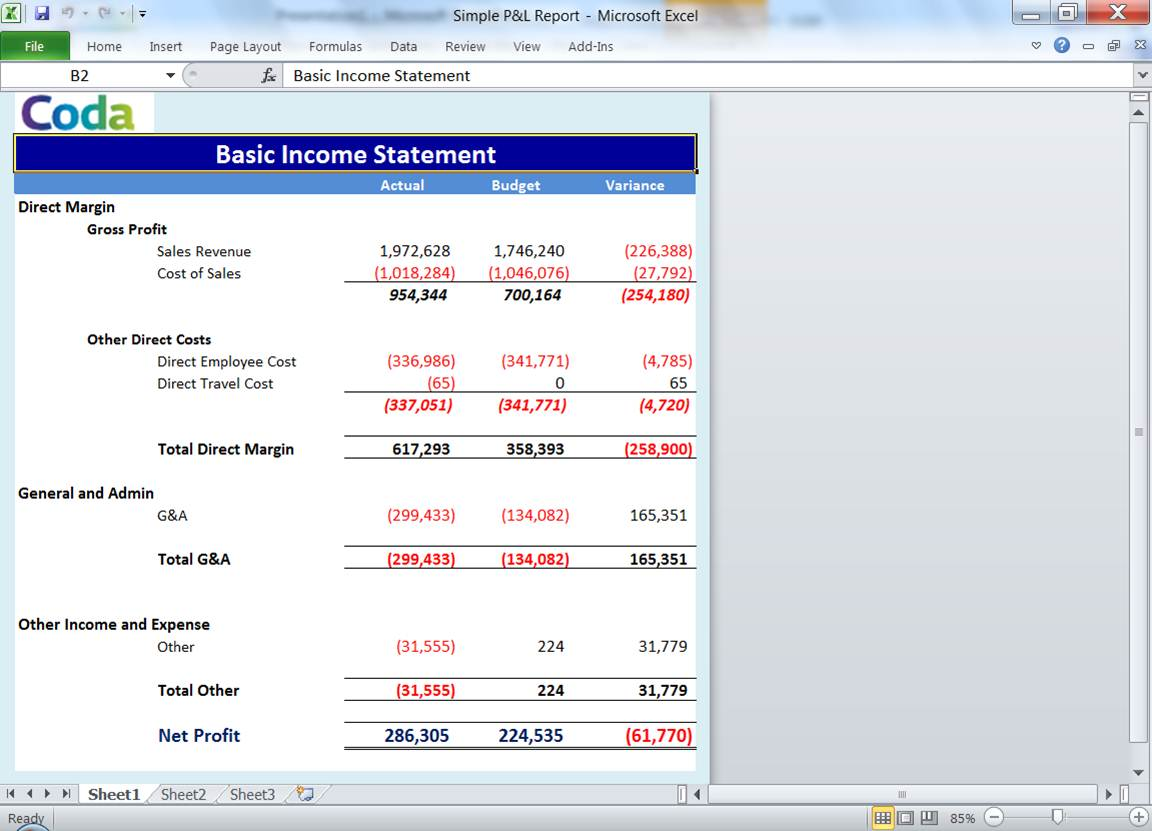Screen dimensions: 1152x831
Task: Select the Actual Sales Revenue value 1,972,628
Action: [x=414, y=251]
